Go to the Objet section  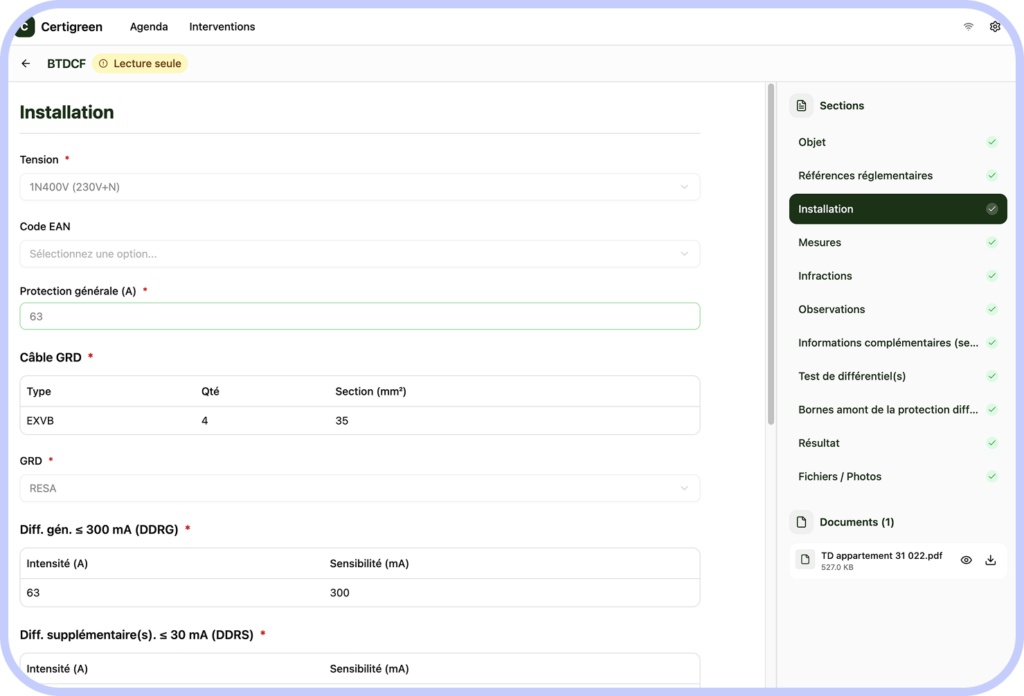pyautogui.click(x=898, y=142)
